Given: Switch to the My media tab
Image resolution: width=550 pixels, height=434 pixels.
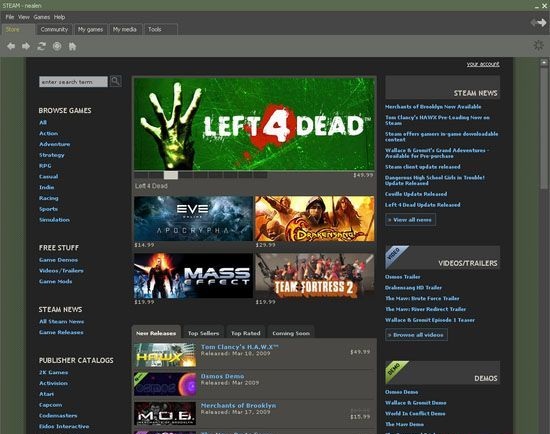Looking at the screenshot, I should (125, 29).
